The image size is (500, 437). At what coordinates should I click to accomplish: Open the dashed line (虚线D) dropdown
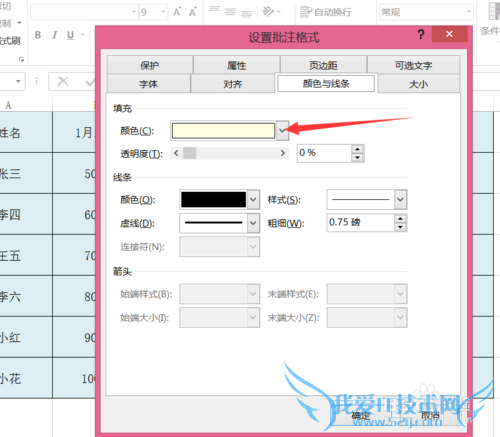253,223
